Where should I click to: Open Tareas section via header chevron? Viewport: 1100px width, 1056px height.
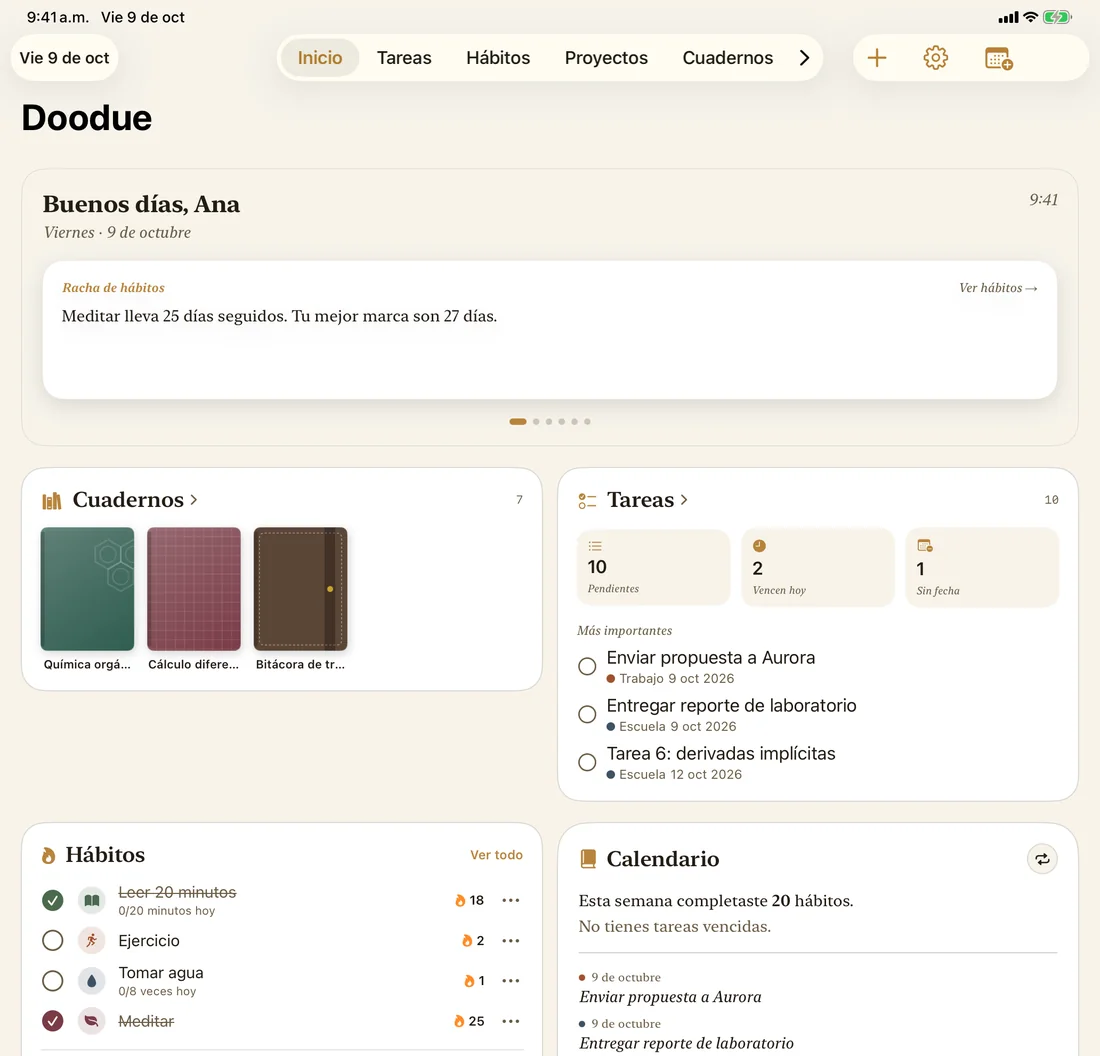pos(684,500)
